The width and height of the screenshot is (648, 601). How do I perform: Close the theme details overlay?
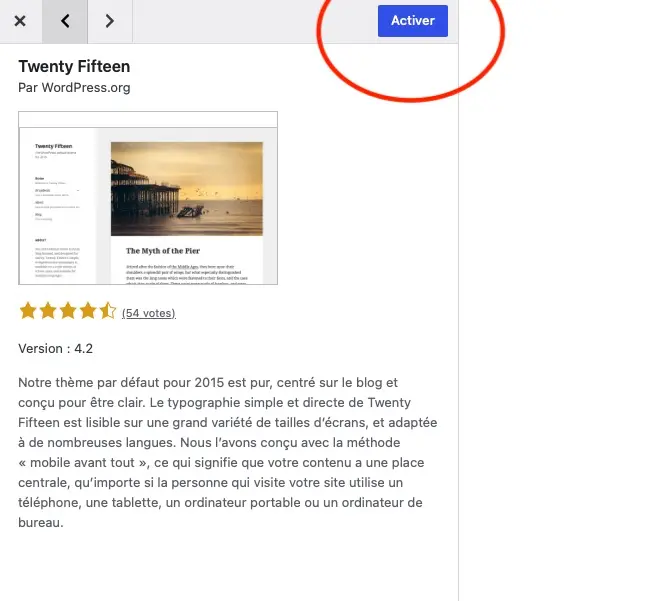pos(20,21)
